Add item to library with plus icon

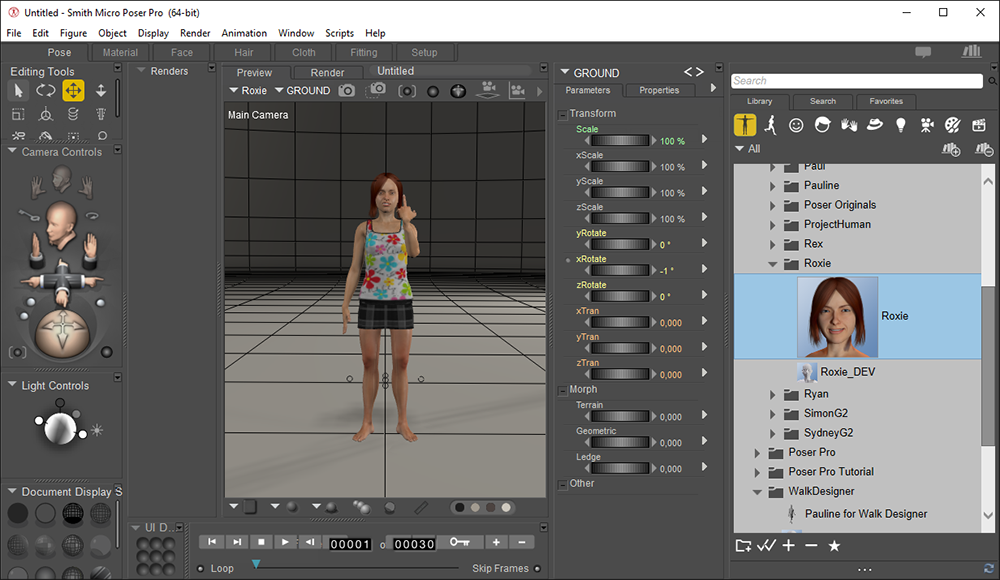coord(789,546)
